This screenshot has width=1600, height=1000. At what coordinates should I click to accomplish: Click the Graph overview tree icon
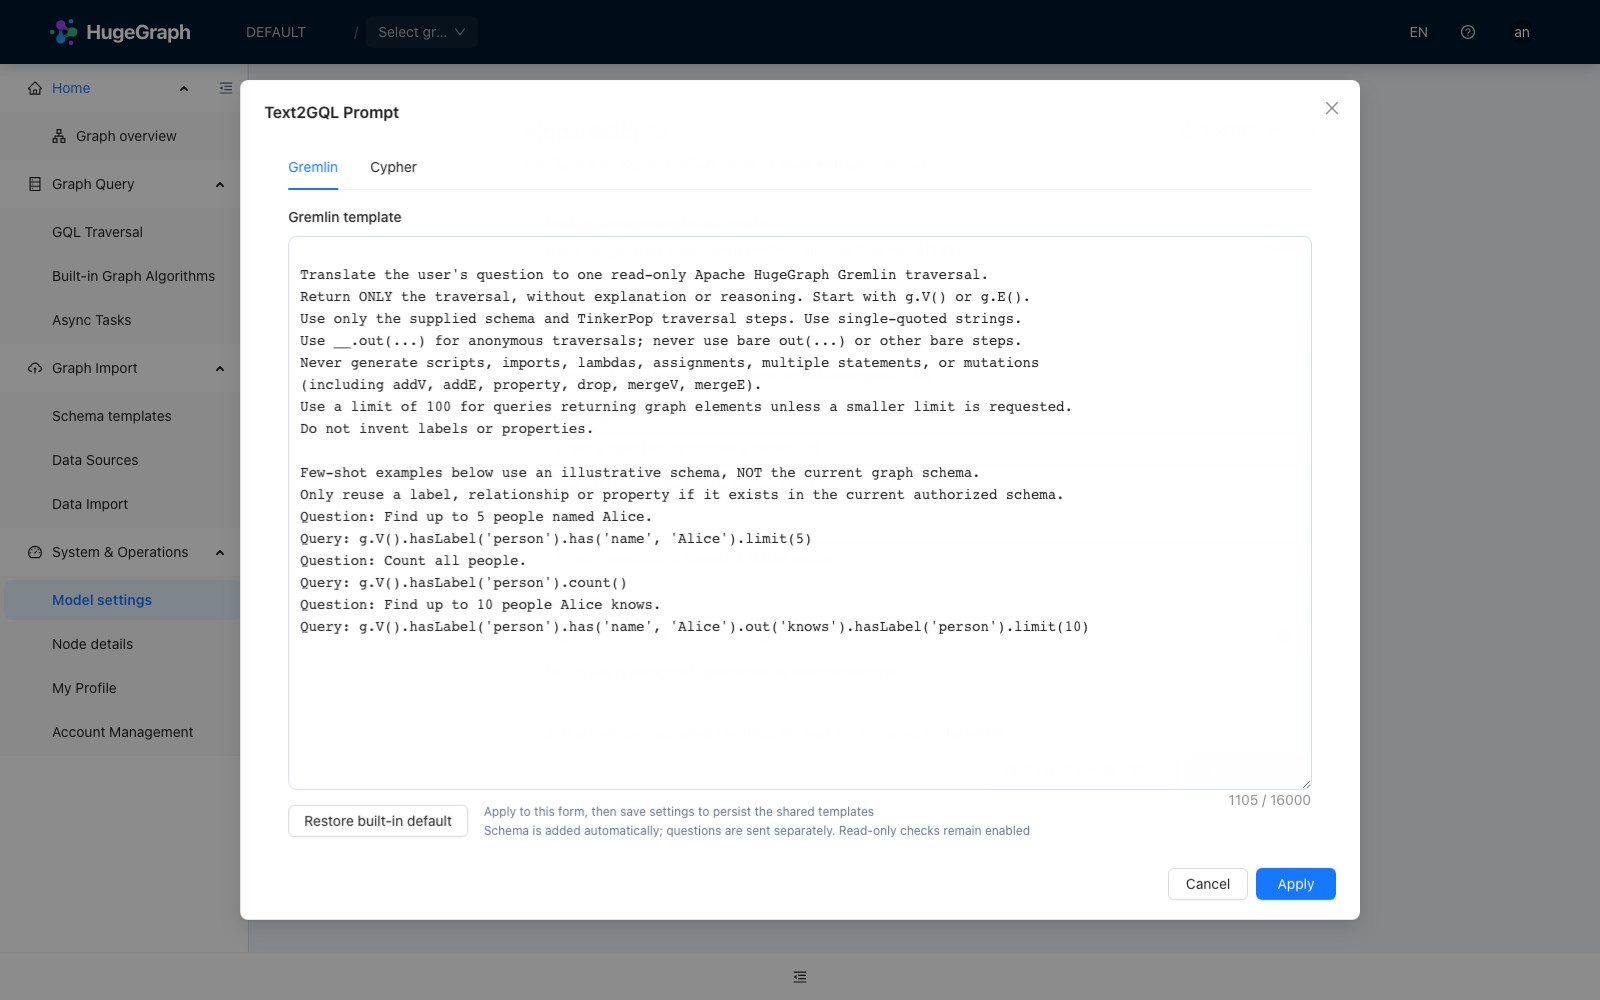click(x=59, y=136)
